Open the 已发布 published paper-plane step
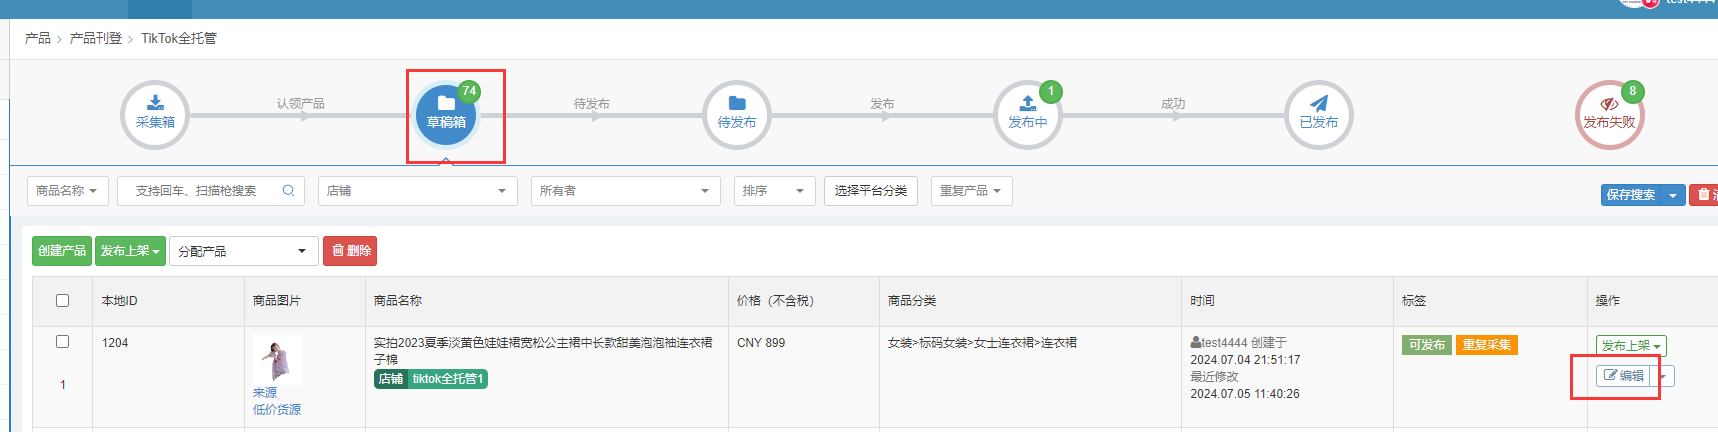This screenshot has width=1718, height=432. pos(1318,114)
